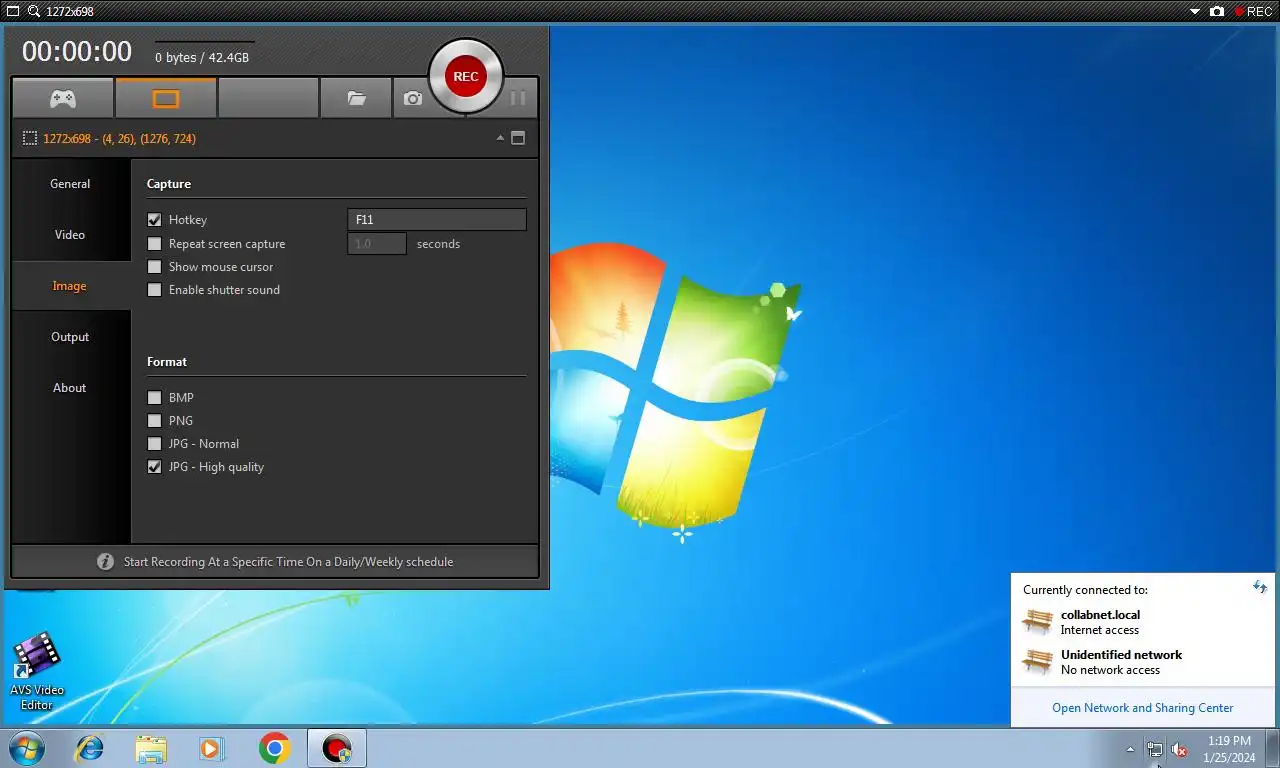This screenshot has width=1280, height=768.
Task: Show hidden tray icons arrow
Action: pyautogui.click(x=1131, y=749)
